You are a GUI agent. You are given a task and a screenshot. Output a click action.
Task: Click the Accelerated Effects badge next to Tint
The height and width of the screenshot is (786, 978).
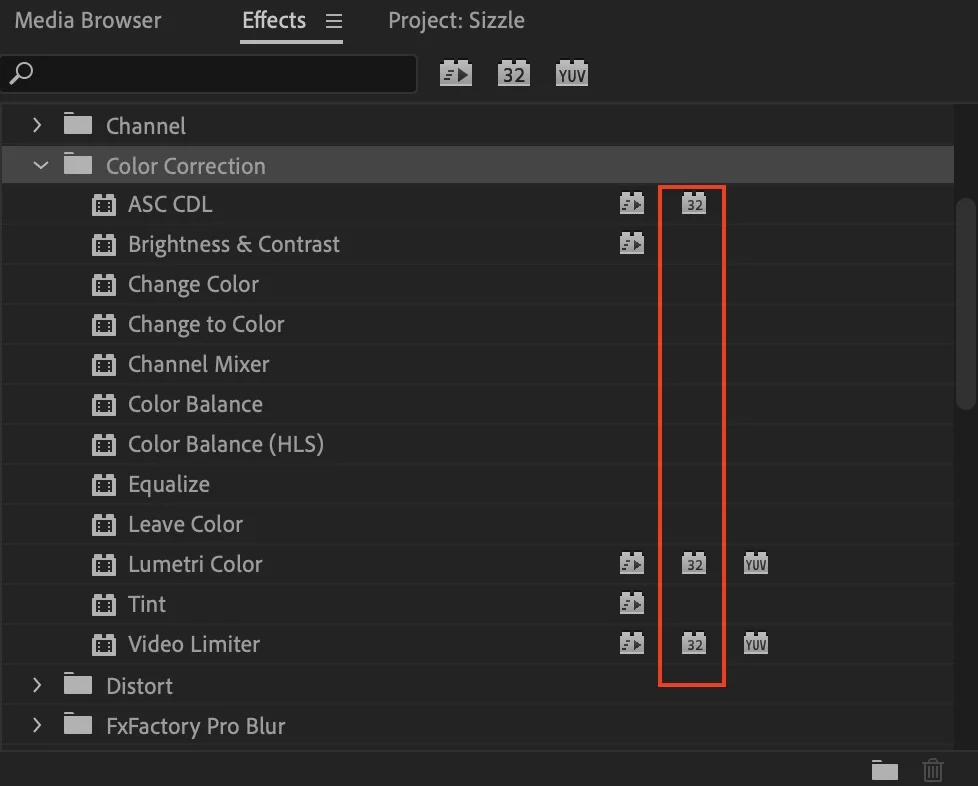tap(632, 603)
